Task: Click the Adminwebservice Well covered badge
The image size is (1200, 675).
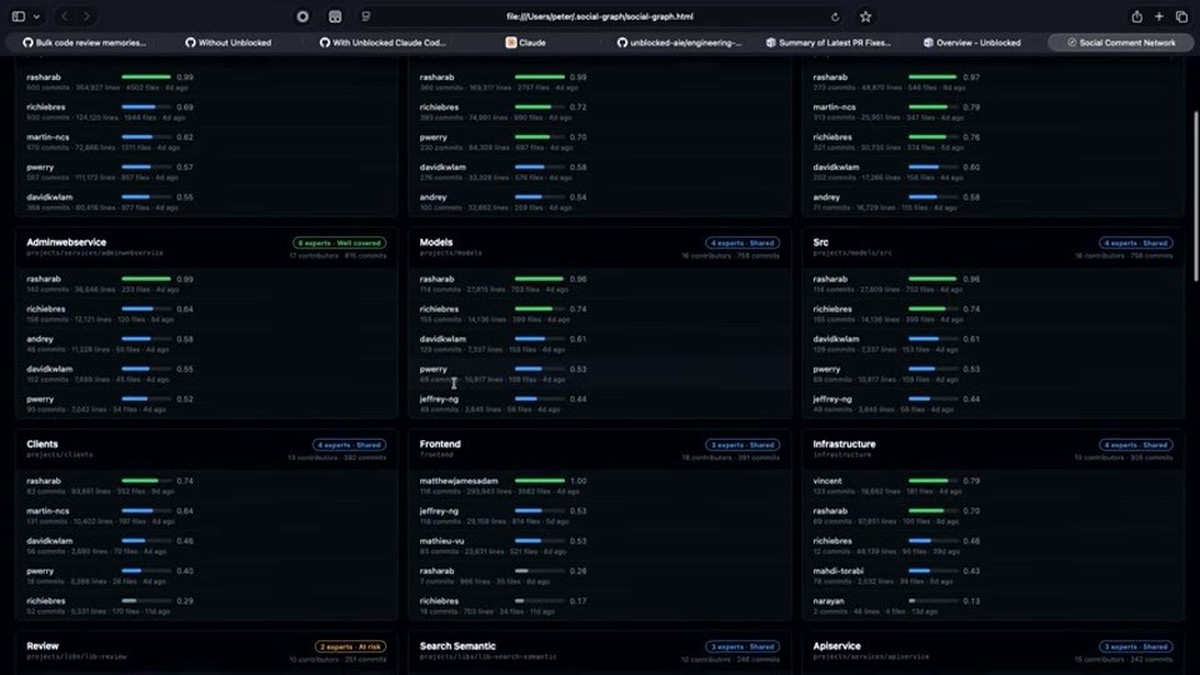Action: tap(340, 243)
